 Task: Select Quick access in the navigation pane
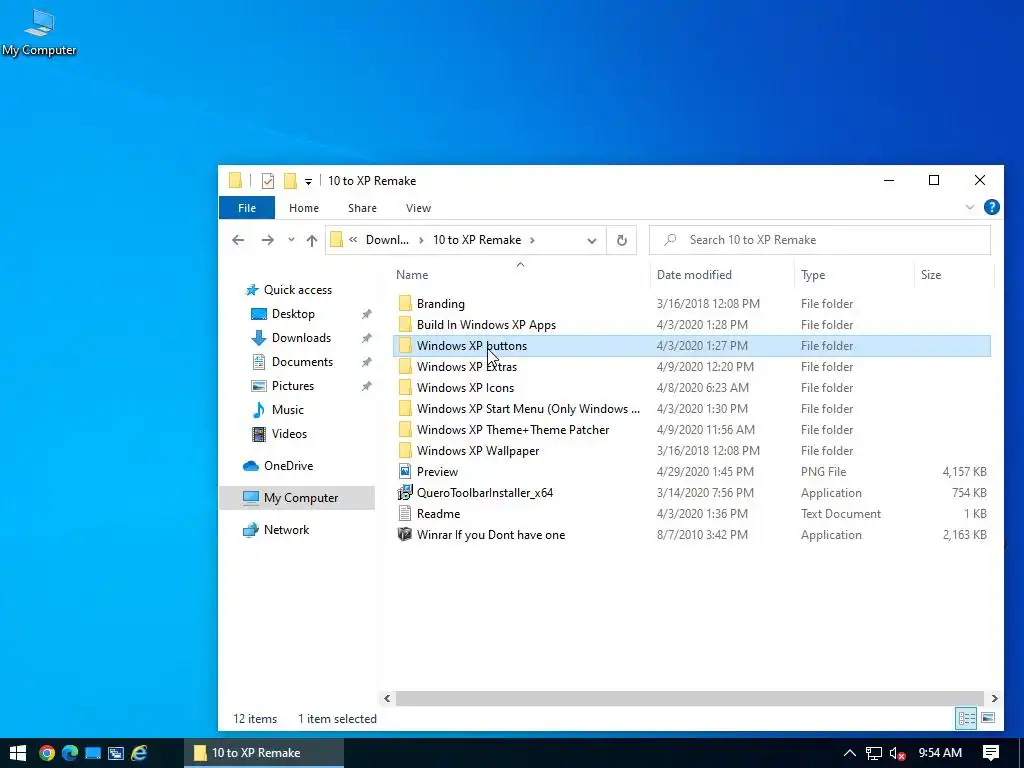(297, 290)
